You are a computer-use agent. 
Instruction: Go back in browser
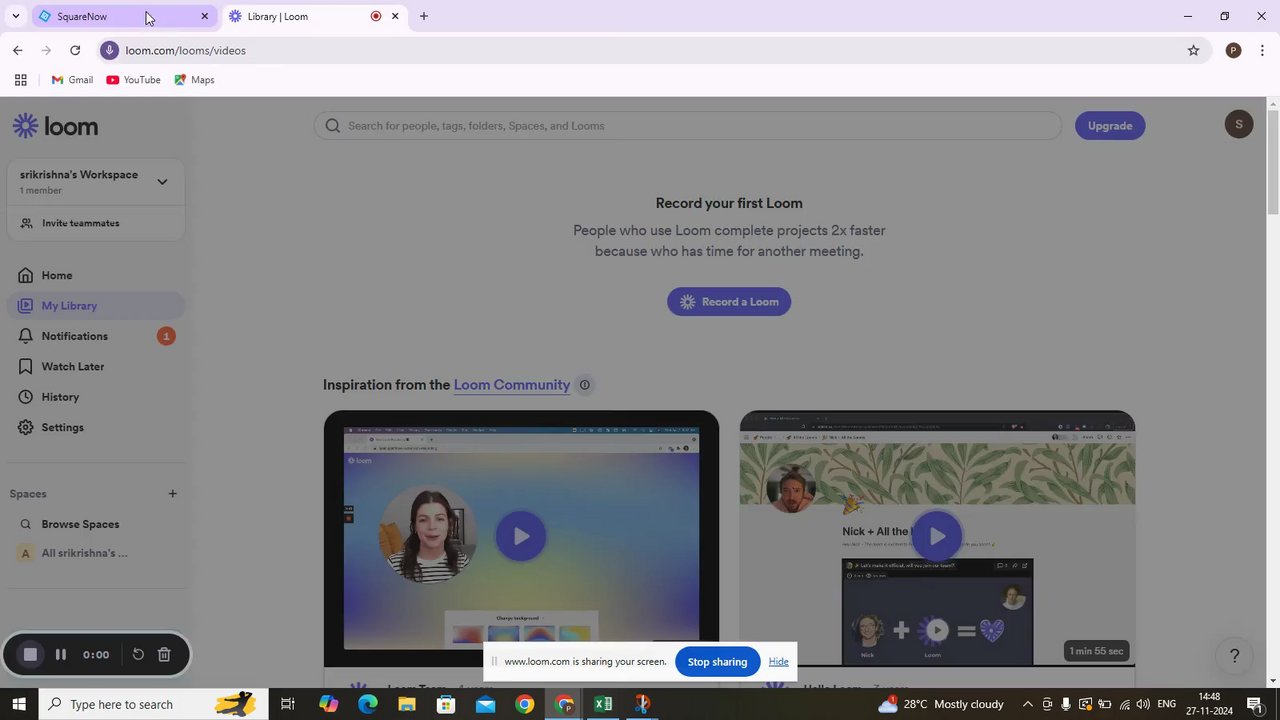[17, 50]
